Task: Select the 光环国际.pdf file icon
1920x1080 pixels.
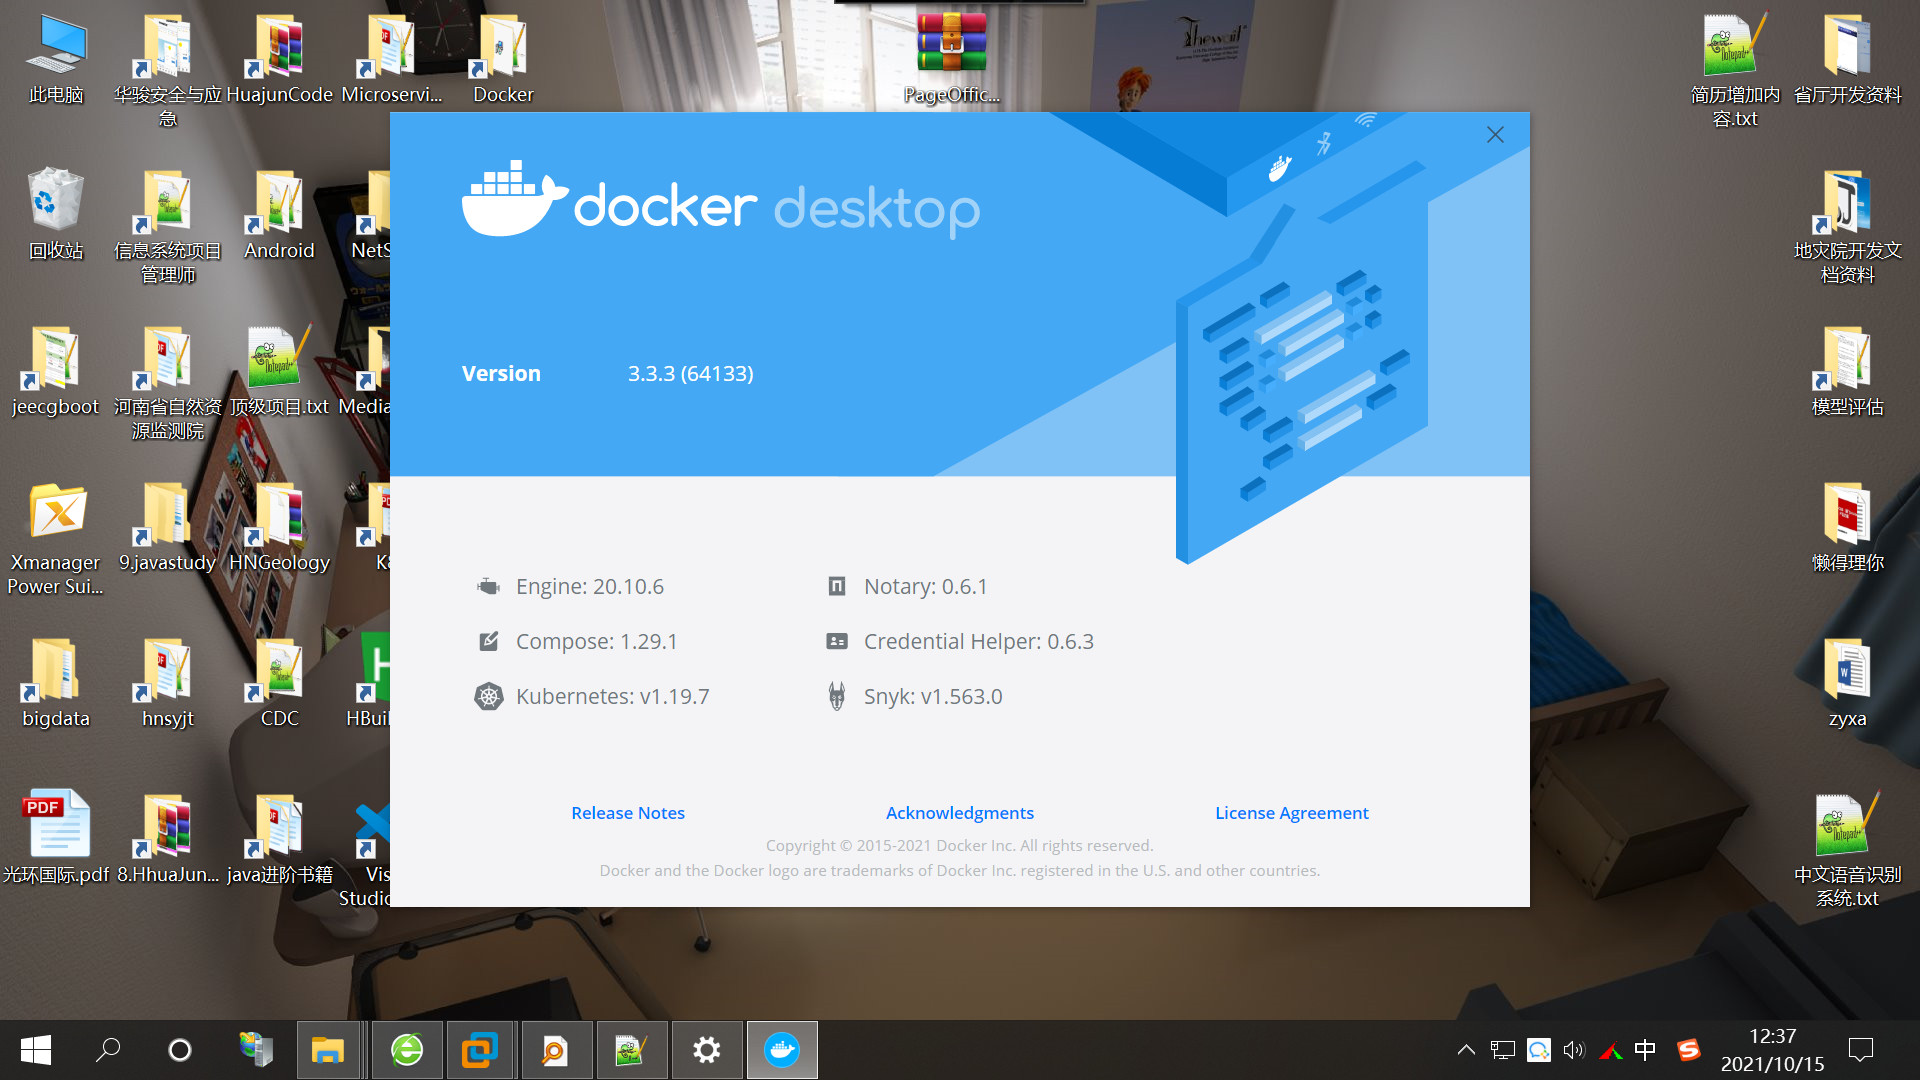Action: [56, 838]
